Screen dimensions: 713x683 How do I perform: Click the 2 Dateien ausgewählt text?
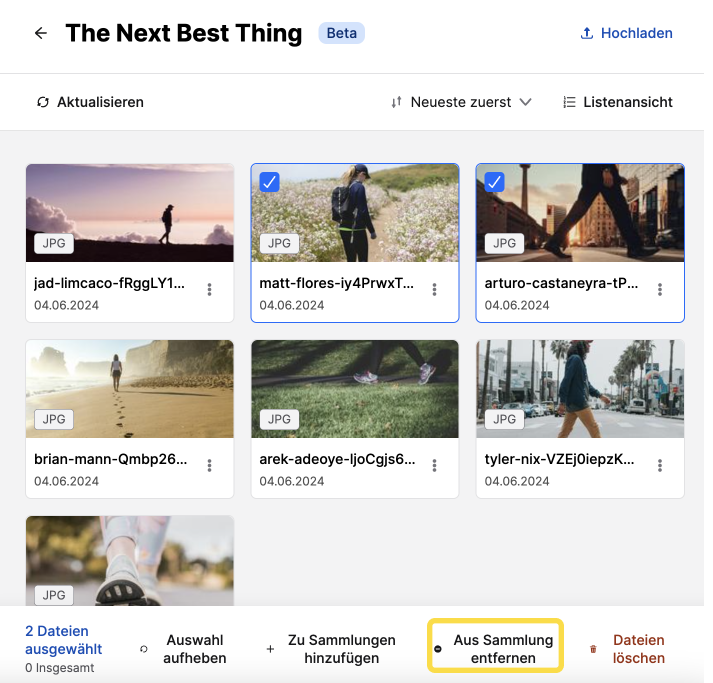point(64,640)
